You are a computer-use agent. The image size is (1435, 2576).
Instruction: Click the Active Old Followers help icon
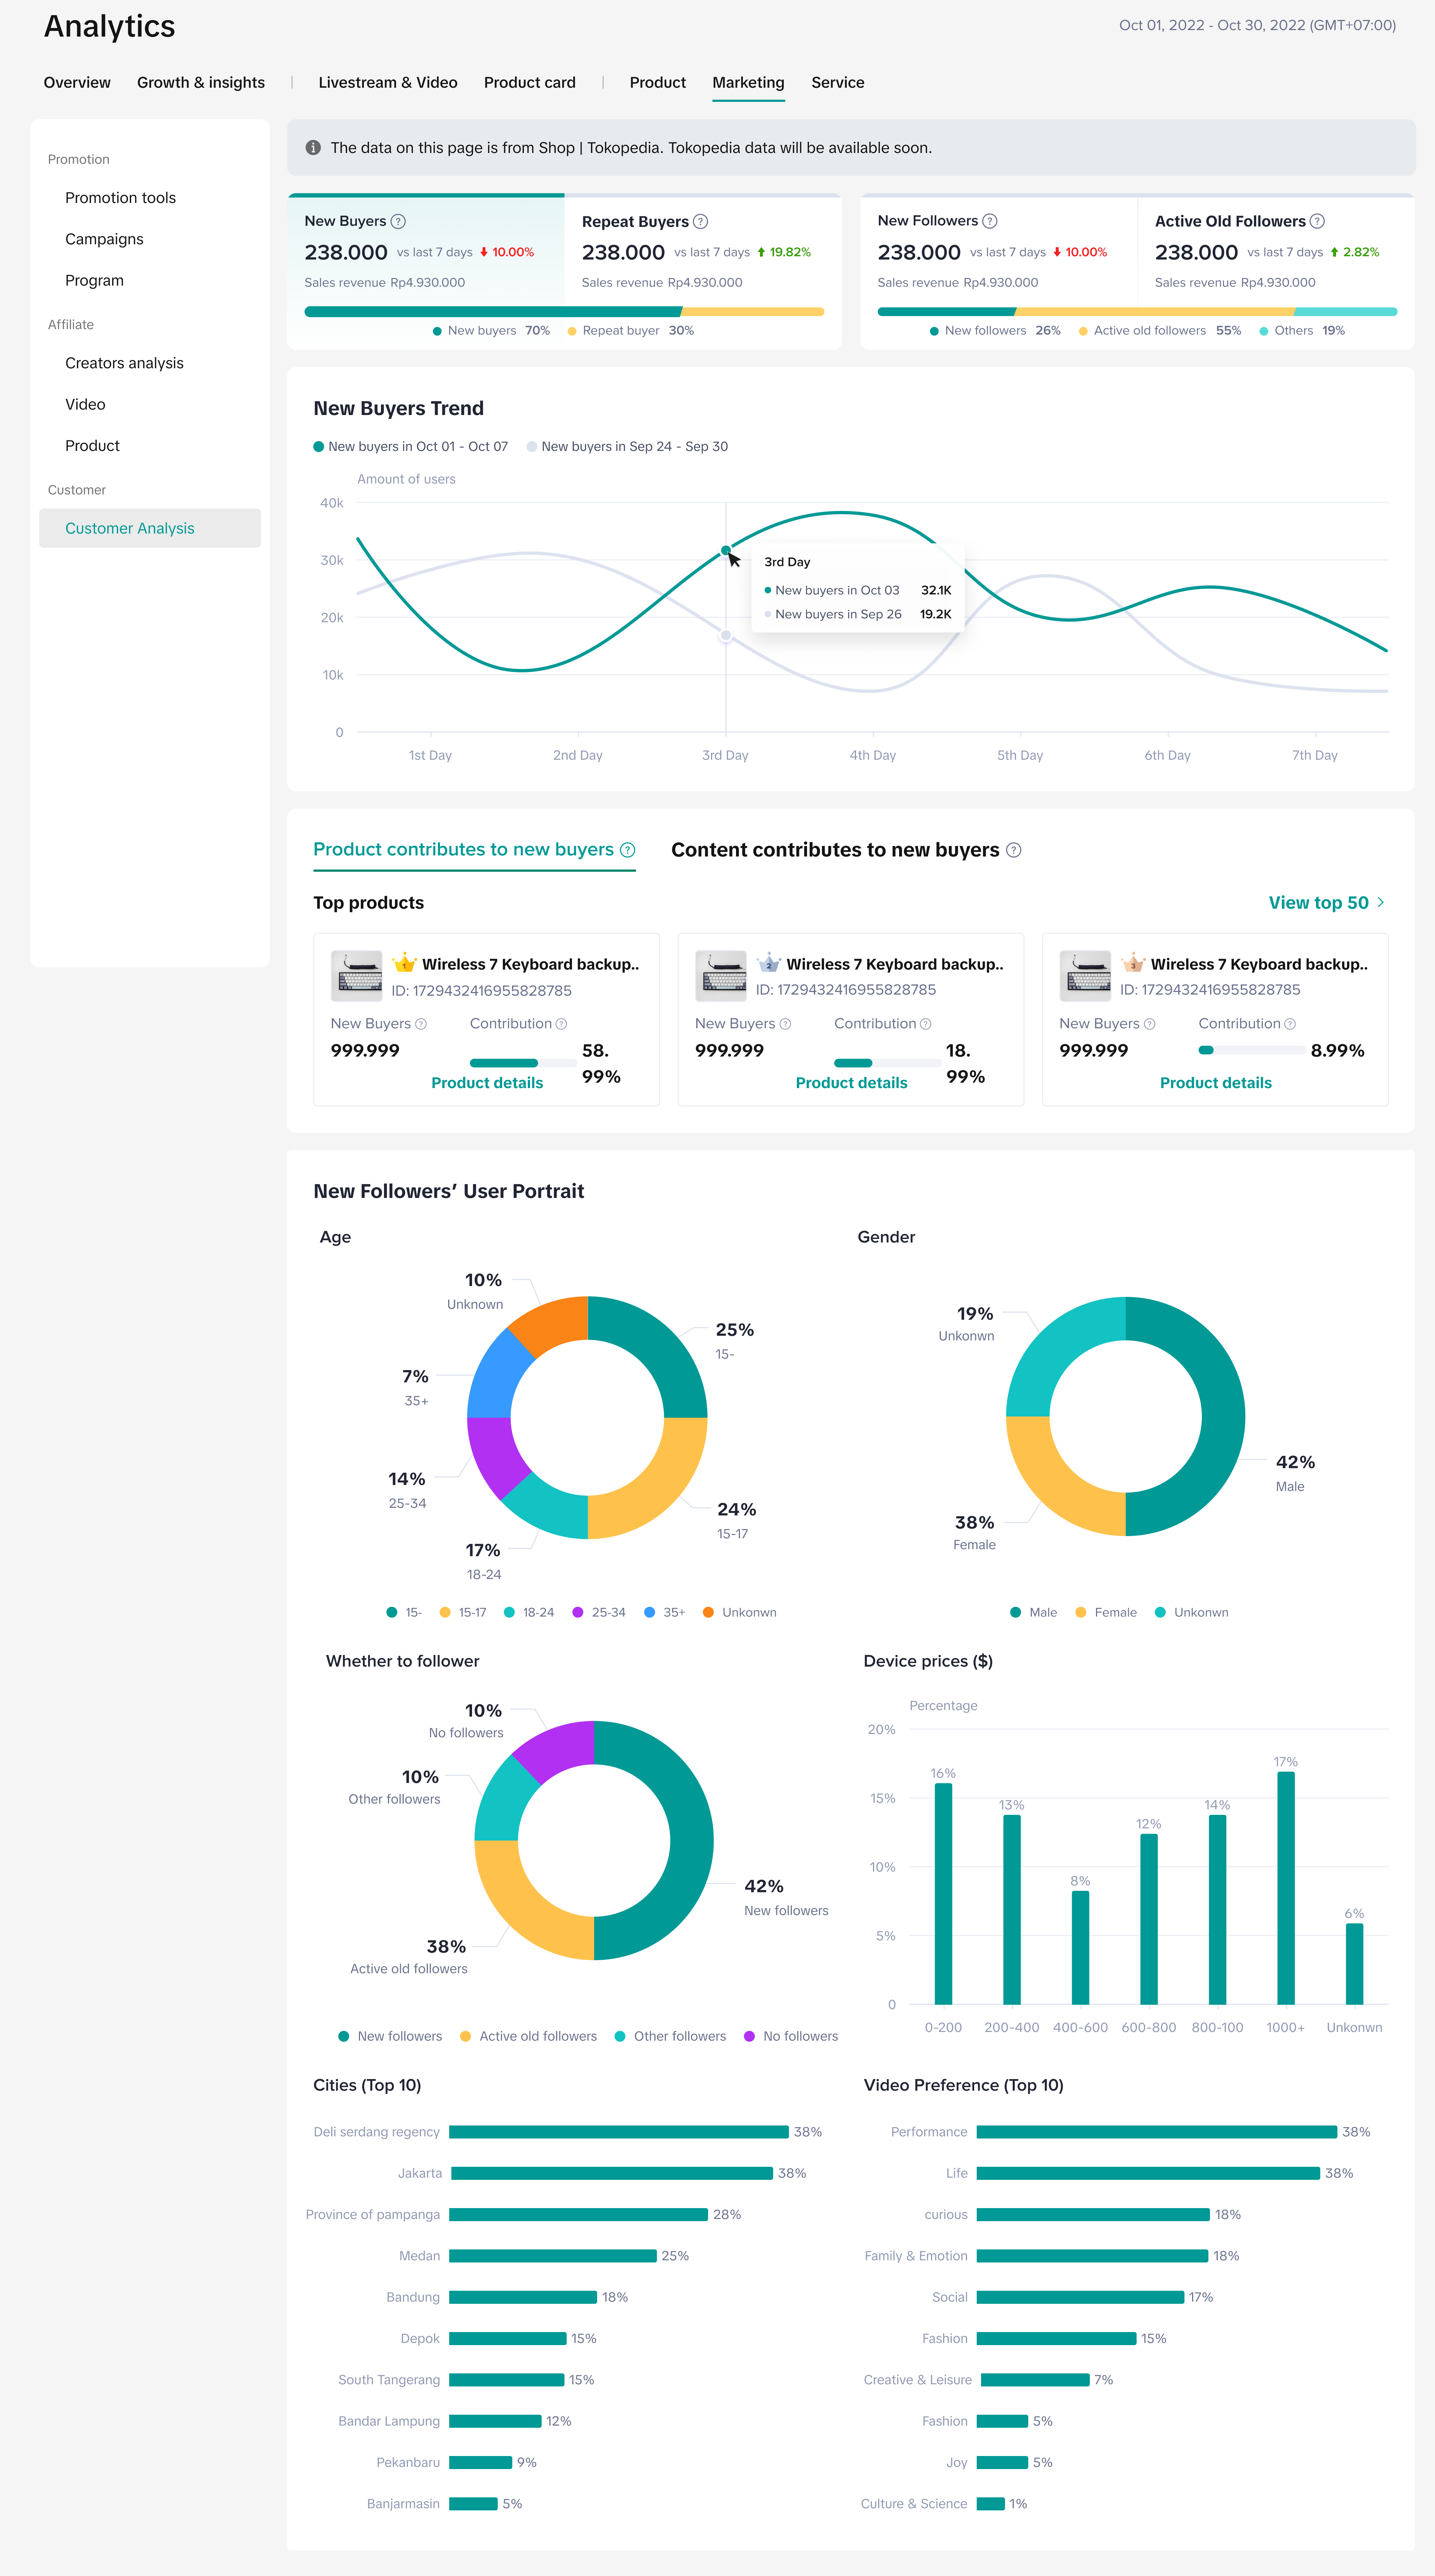1317,221
